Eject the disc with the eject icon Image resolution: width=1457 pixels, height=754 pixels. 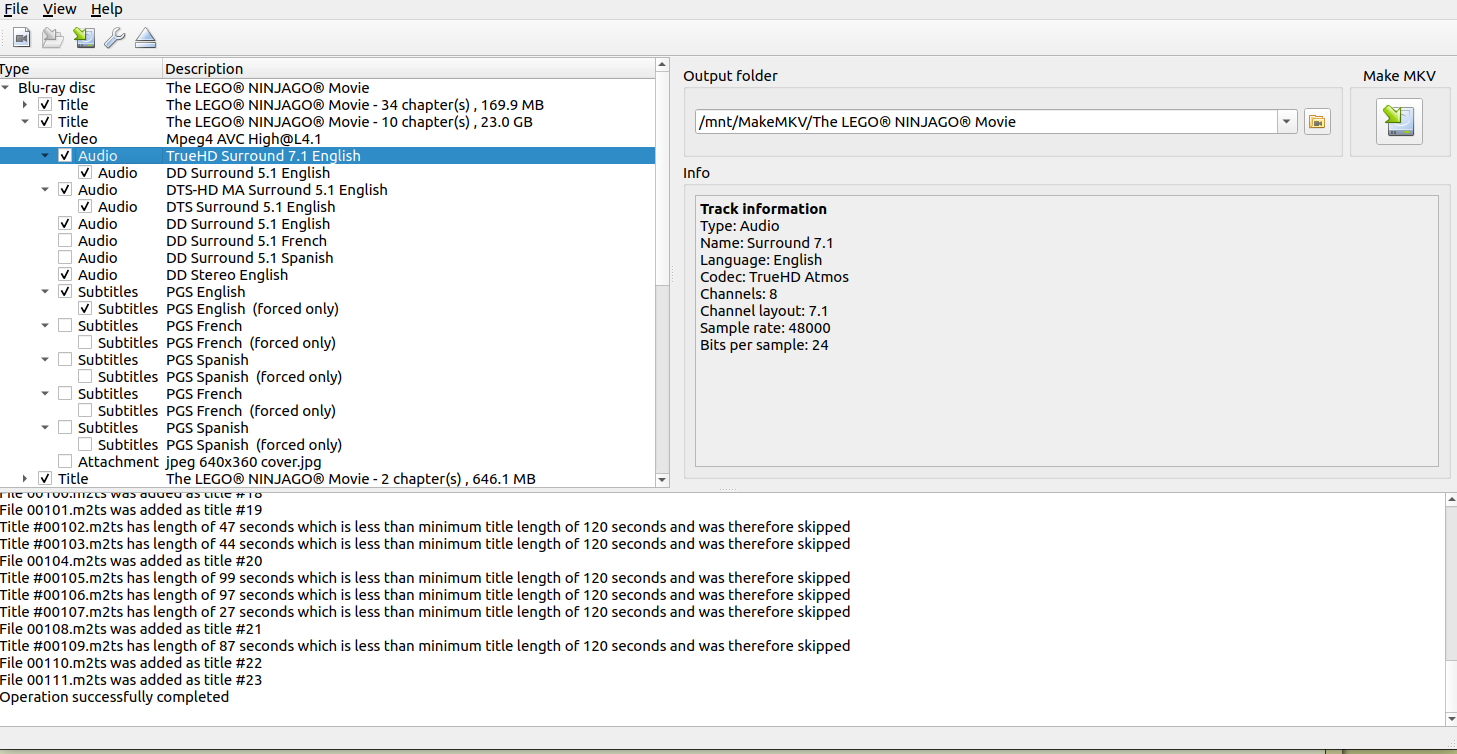click(x=146, y=38)
